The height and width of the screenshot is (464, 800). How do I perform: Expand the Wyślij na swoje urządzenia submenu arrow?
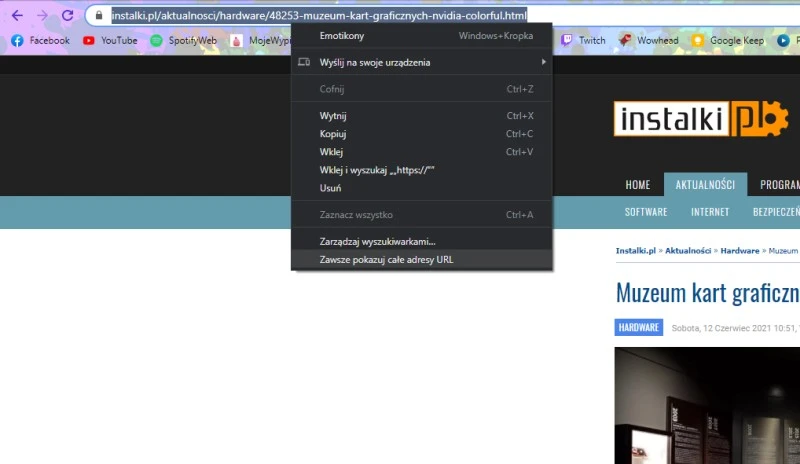(x=543, y=62)
